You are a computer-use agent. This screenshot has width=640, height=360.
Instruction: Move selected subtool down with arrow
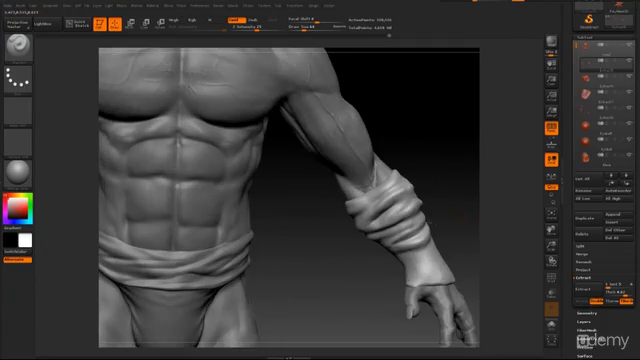click(626, 175)
